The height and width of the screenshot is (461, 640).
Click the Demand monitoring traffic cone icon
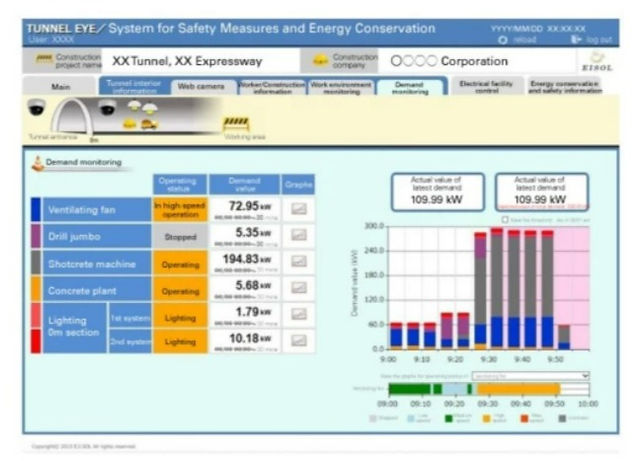pos(38,163)
